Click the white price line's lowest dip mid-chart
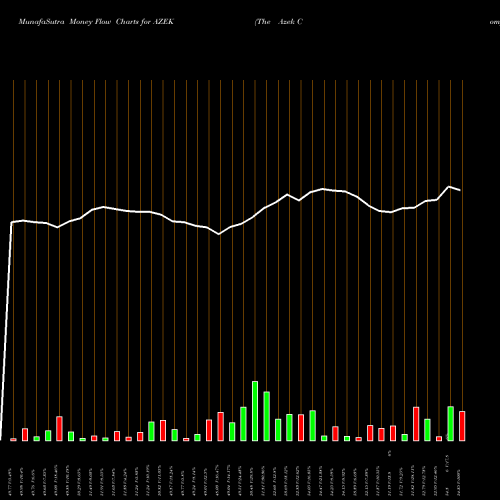The width and height of the screenshot is (500, 500). (219, 234)
